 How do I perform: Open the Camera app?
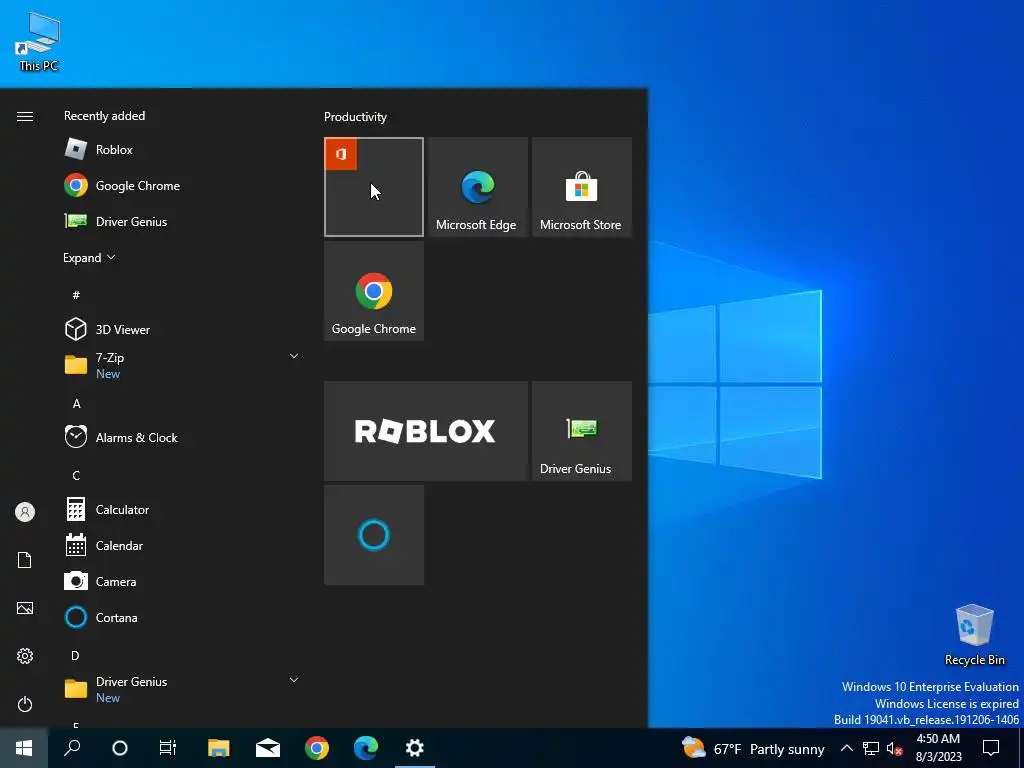coord(181,581)
